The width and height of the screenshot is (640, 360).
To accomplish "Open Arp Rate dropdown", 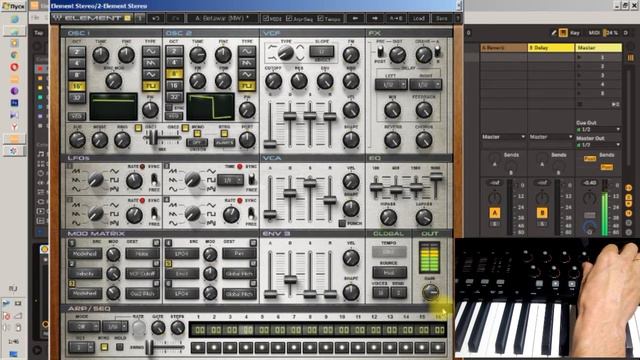I will coord(114,327).
